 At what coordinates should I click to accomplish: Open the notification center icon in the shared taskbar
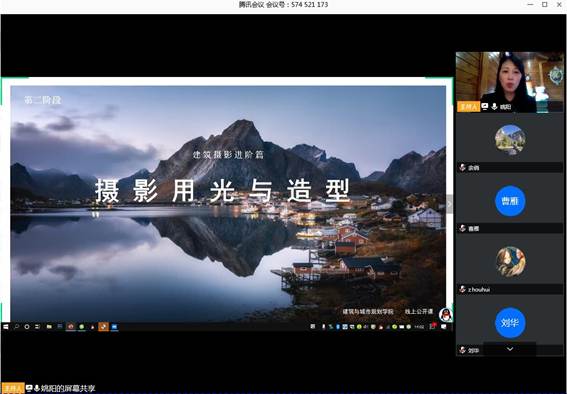(444, 326)
